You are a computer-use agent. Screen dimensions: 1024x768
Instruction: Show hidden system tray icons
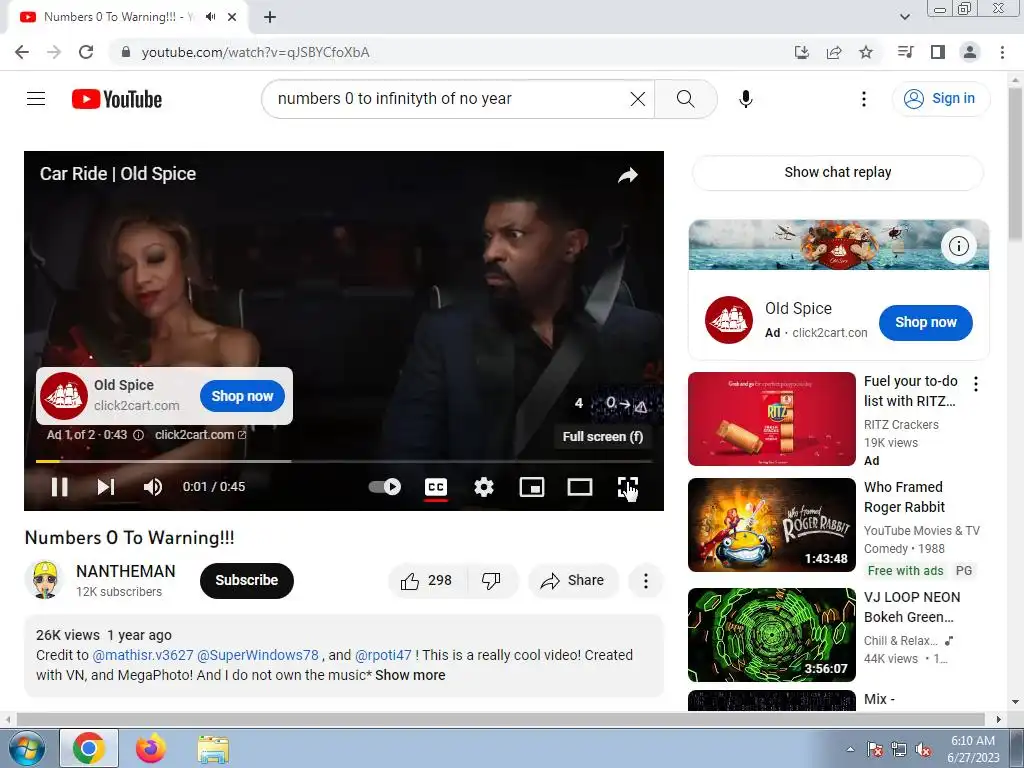pos(850,749)
